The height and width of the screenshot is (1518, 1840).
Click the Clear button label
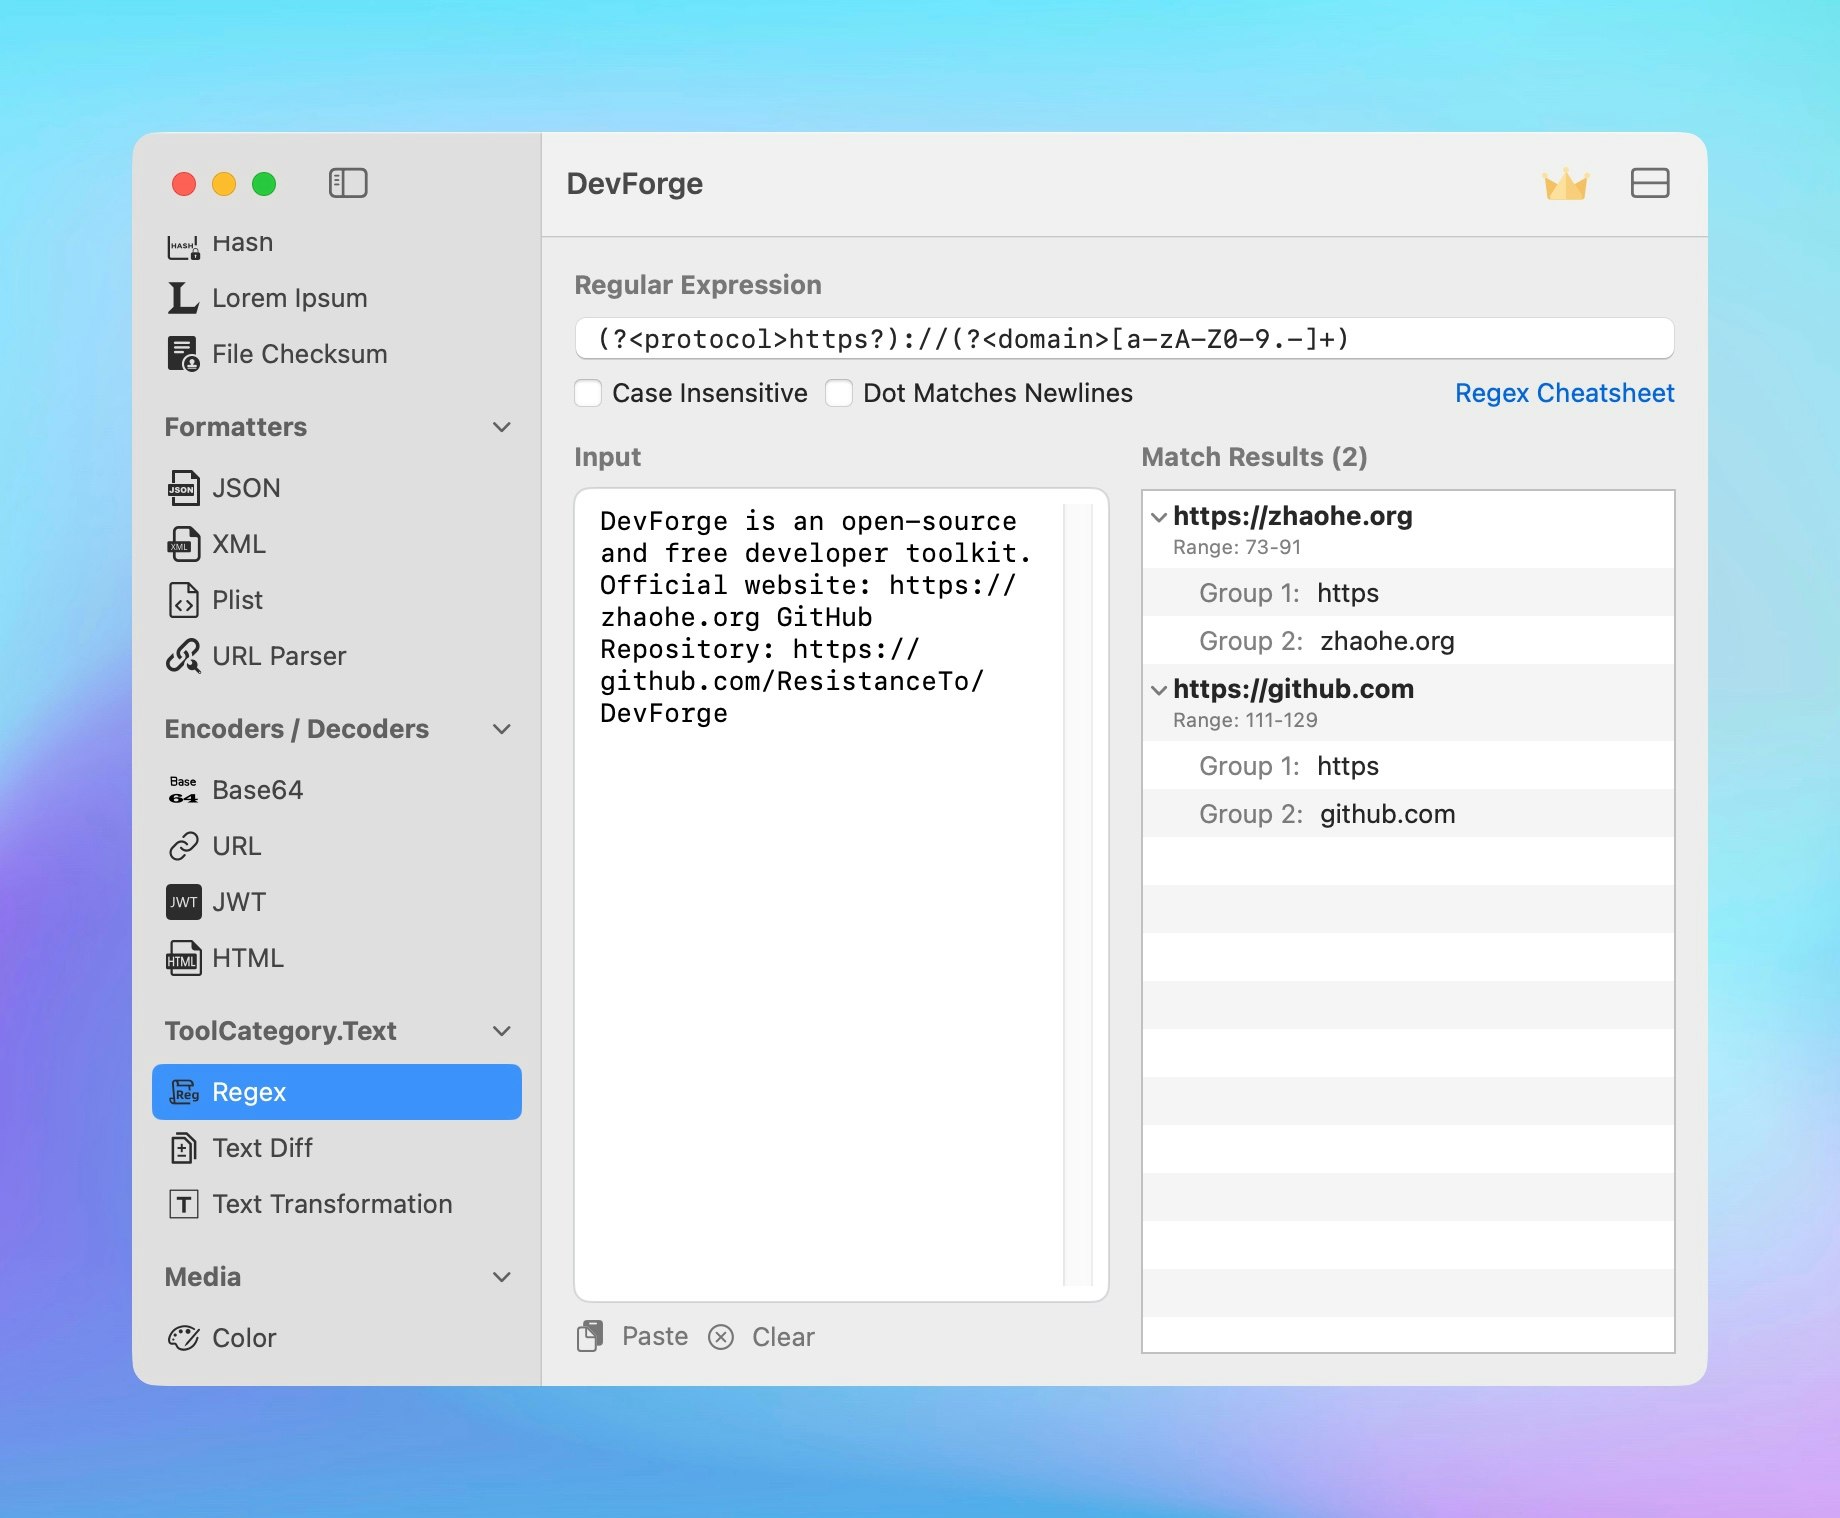pos(783,1337)
